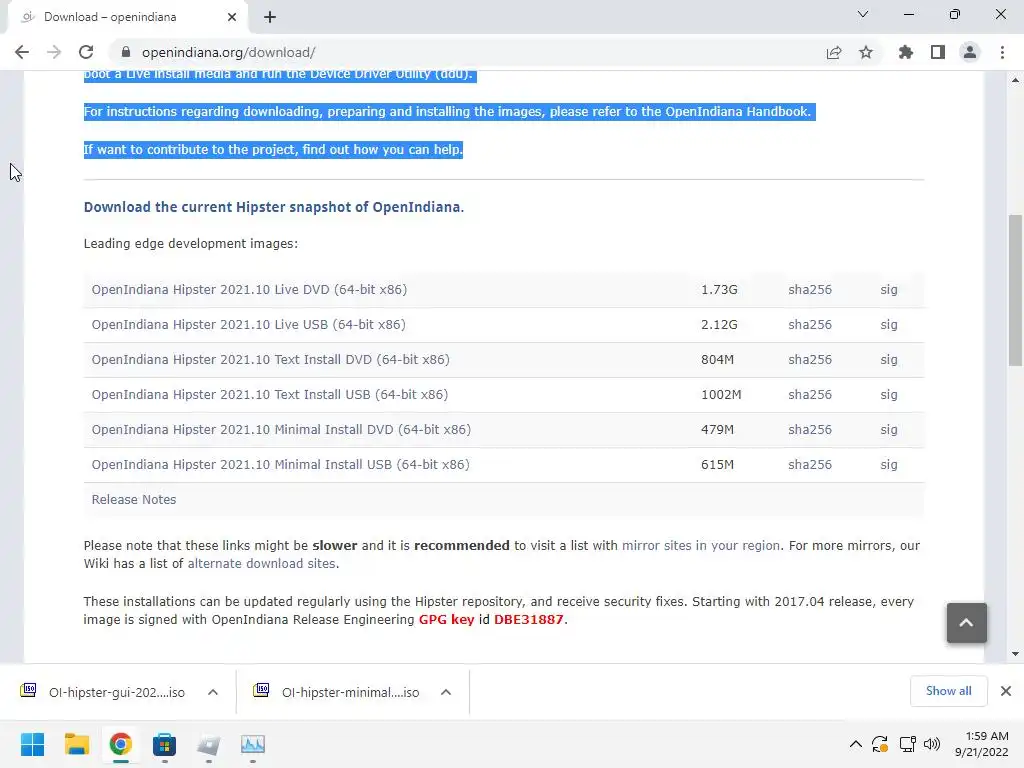Open File Explorer from the taskbar
The image size is (1024, 768).
[x=76, y=744]
